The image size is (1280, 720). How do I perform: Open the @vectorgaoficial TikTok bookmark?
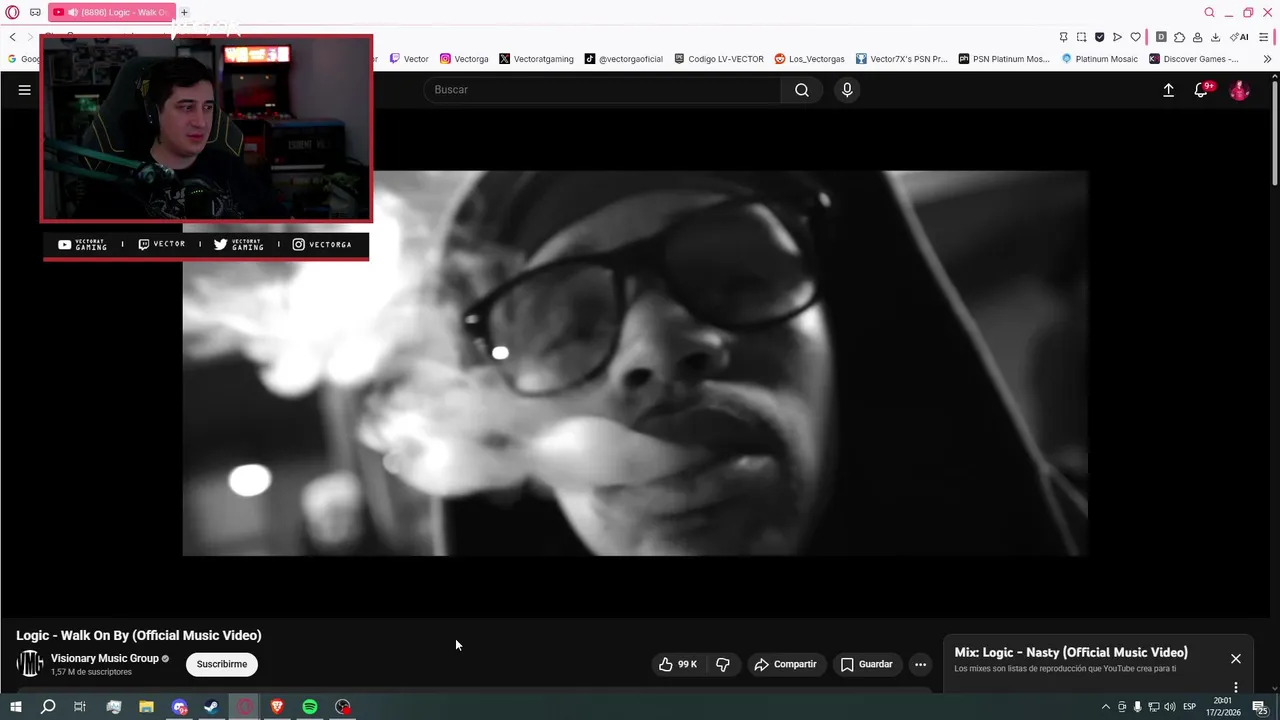click(x=624, y=59)
